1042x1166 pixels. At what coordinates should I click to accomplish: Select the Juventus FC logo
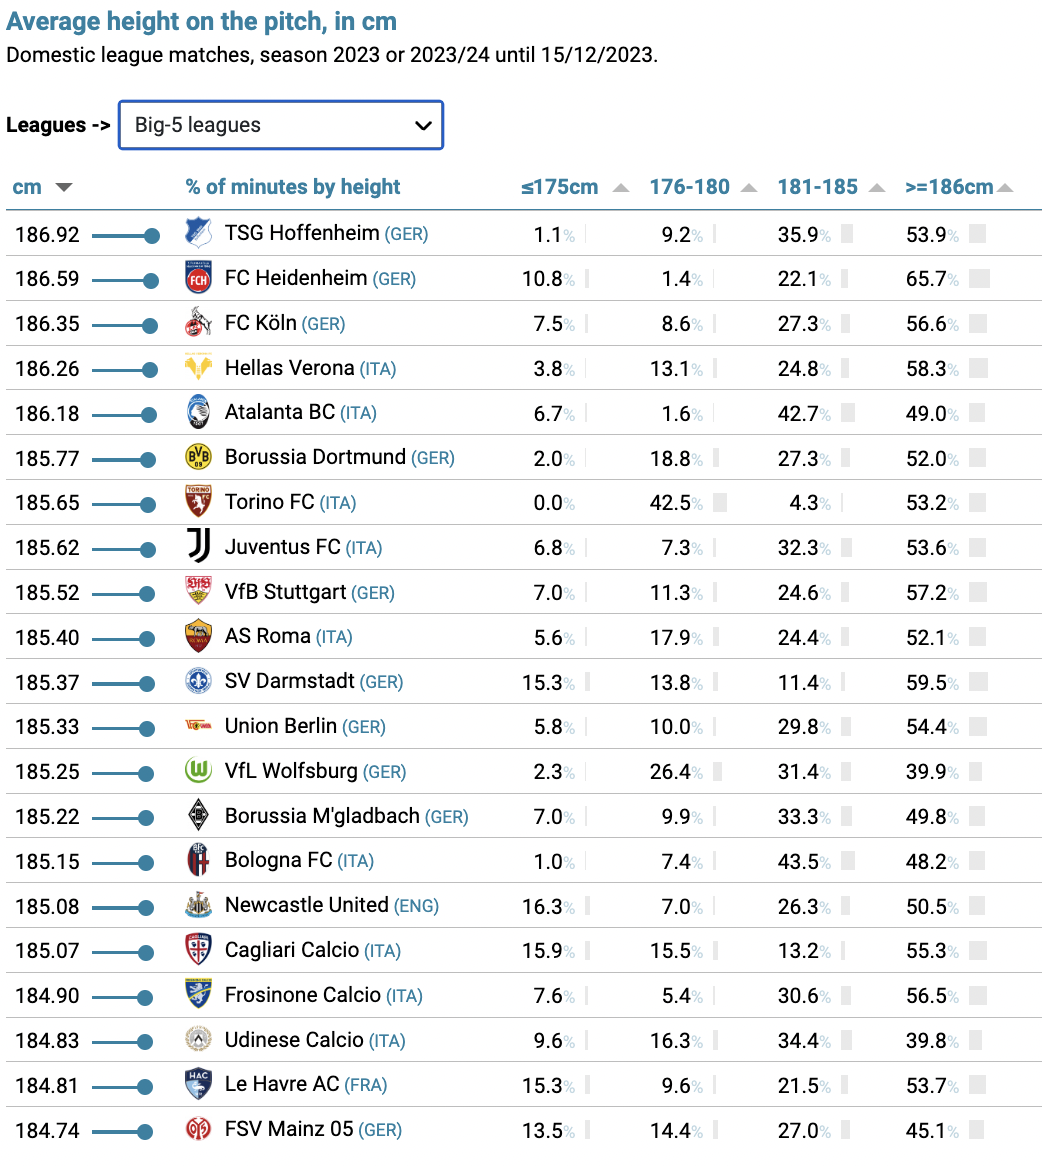[198, 547]
